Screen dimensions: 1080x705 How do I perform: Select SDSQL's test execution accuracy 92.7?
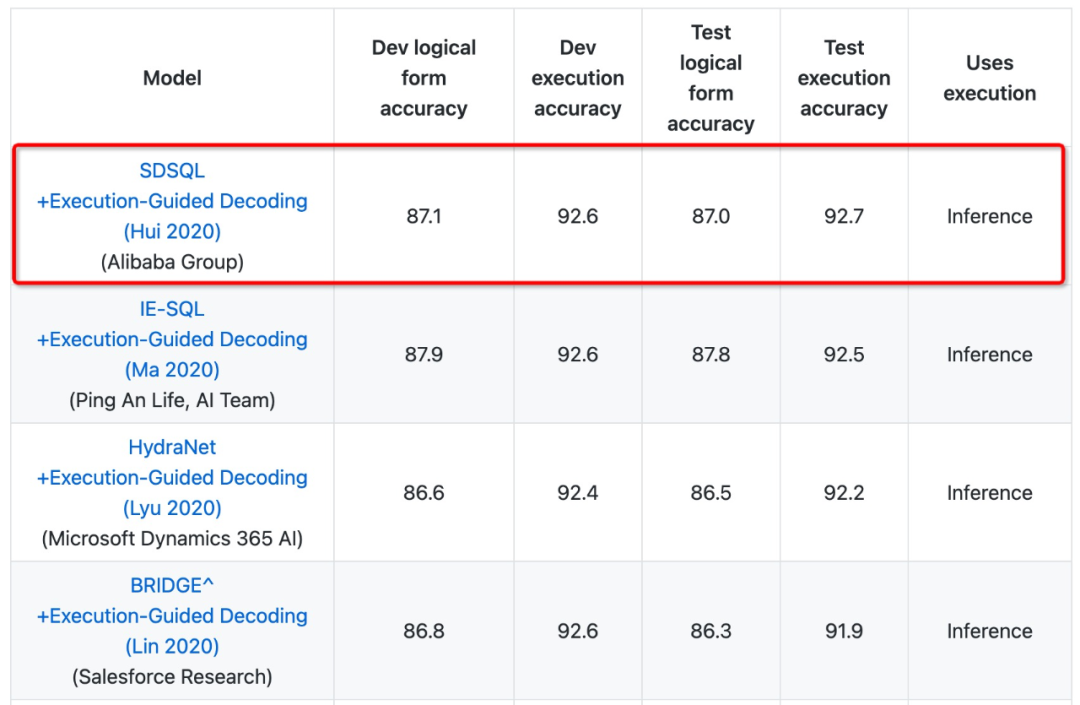click(x=844, y=216)
